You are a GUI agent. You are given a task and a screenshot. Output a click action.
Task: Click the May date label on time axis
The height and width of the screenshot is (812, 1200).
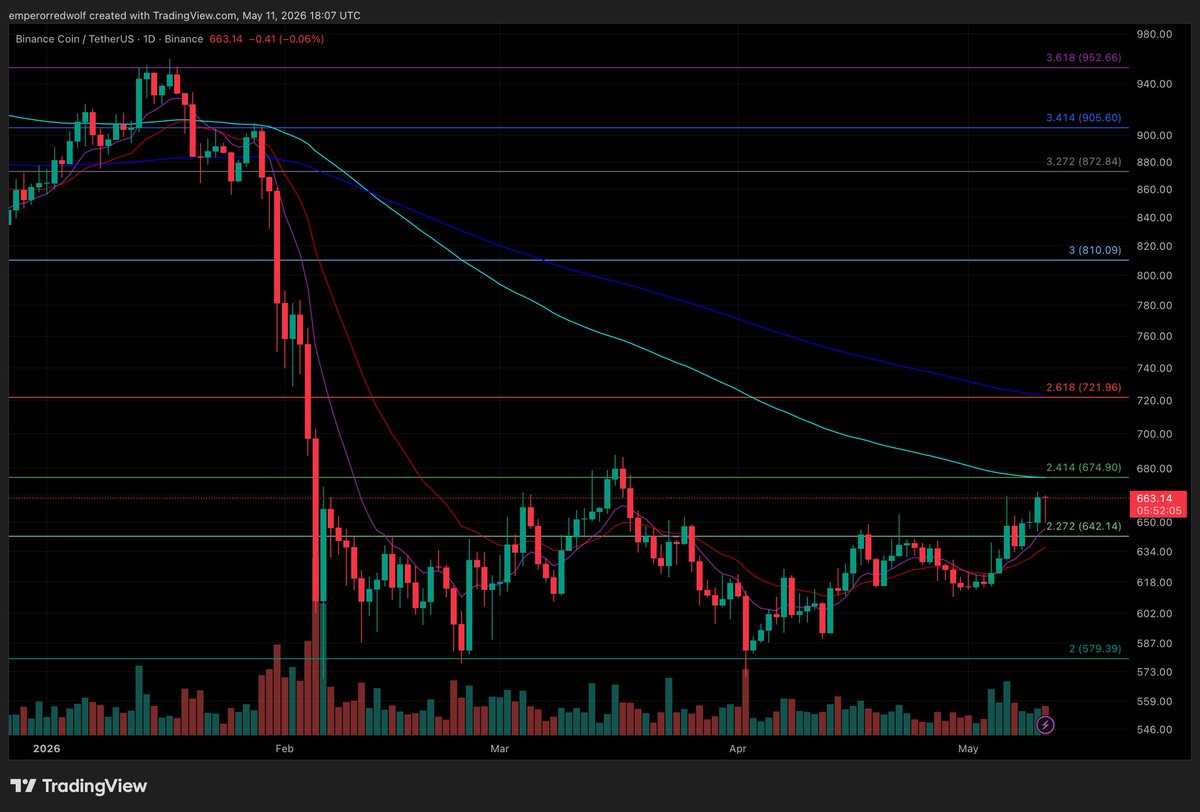tap(968, 748)
